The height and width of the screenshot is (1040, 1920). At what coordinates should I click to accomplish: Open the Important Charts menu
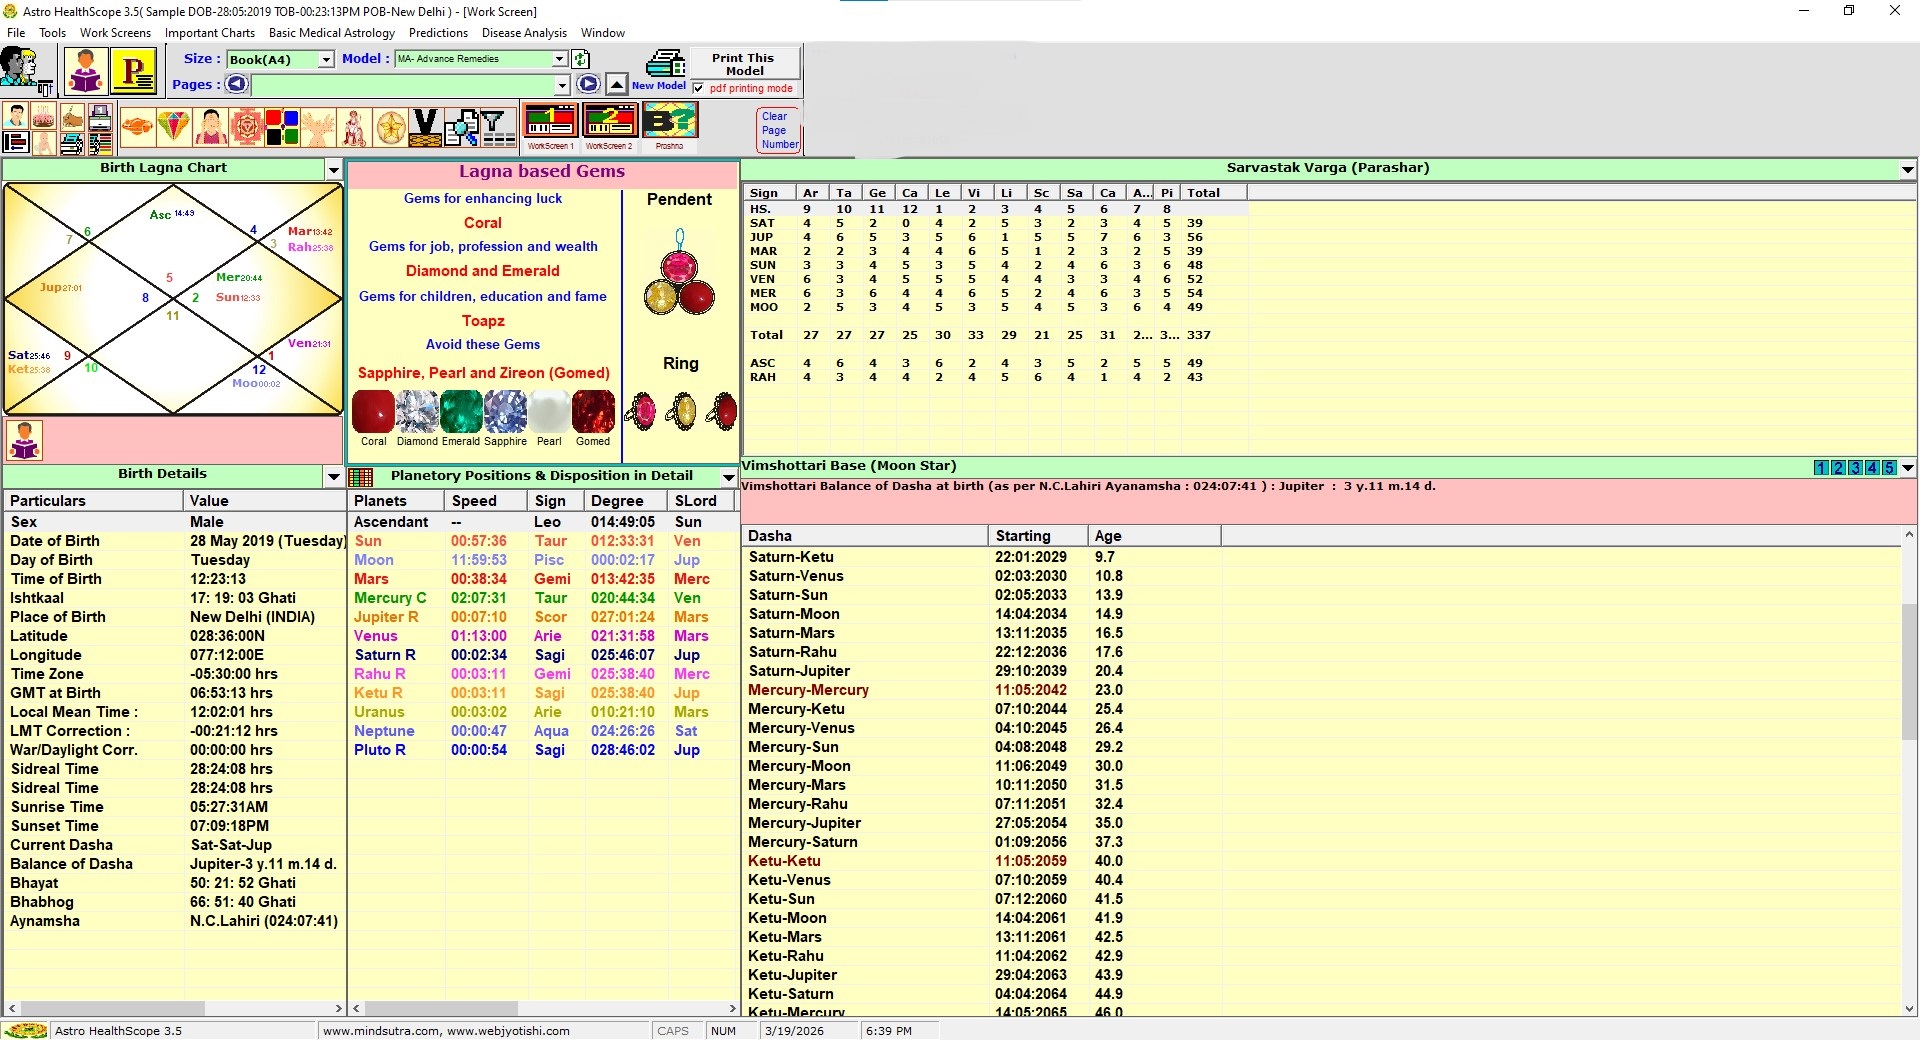pyautogui.click(x=210, y=32)
